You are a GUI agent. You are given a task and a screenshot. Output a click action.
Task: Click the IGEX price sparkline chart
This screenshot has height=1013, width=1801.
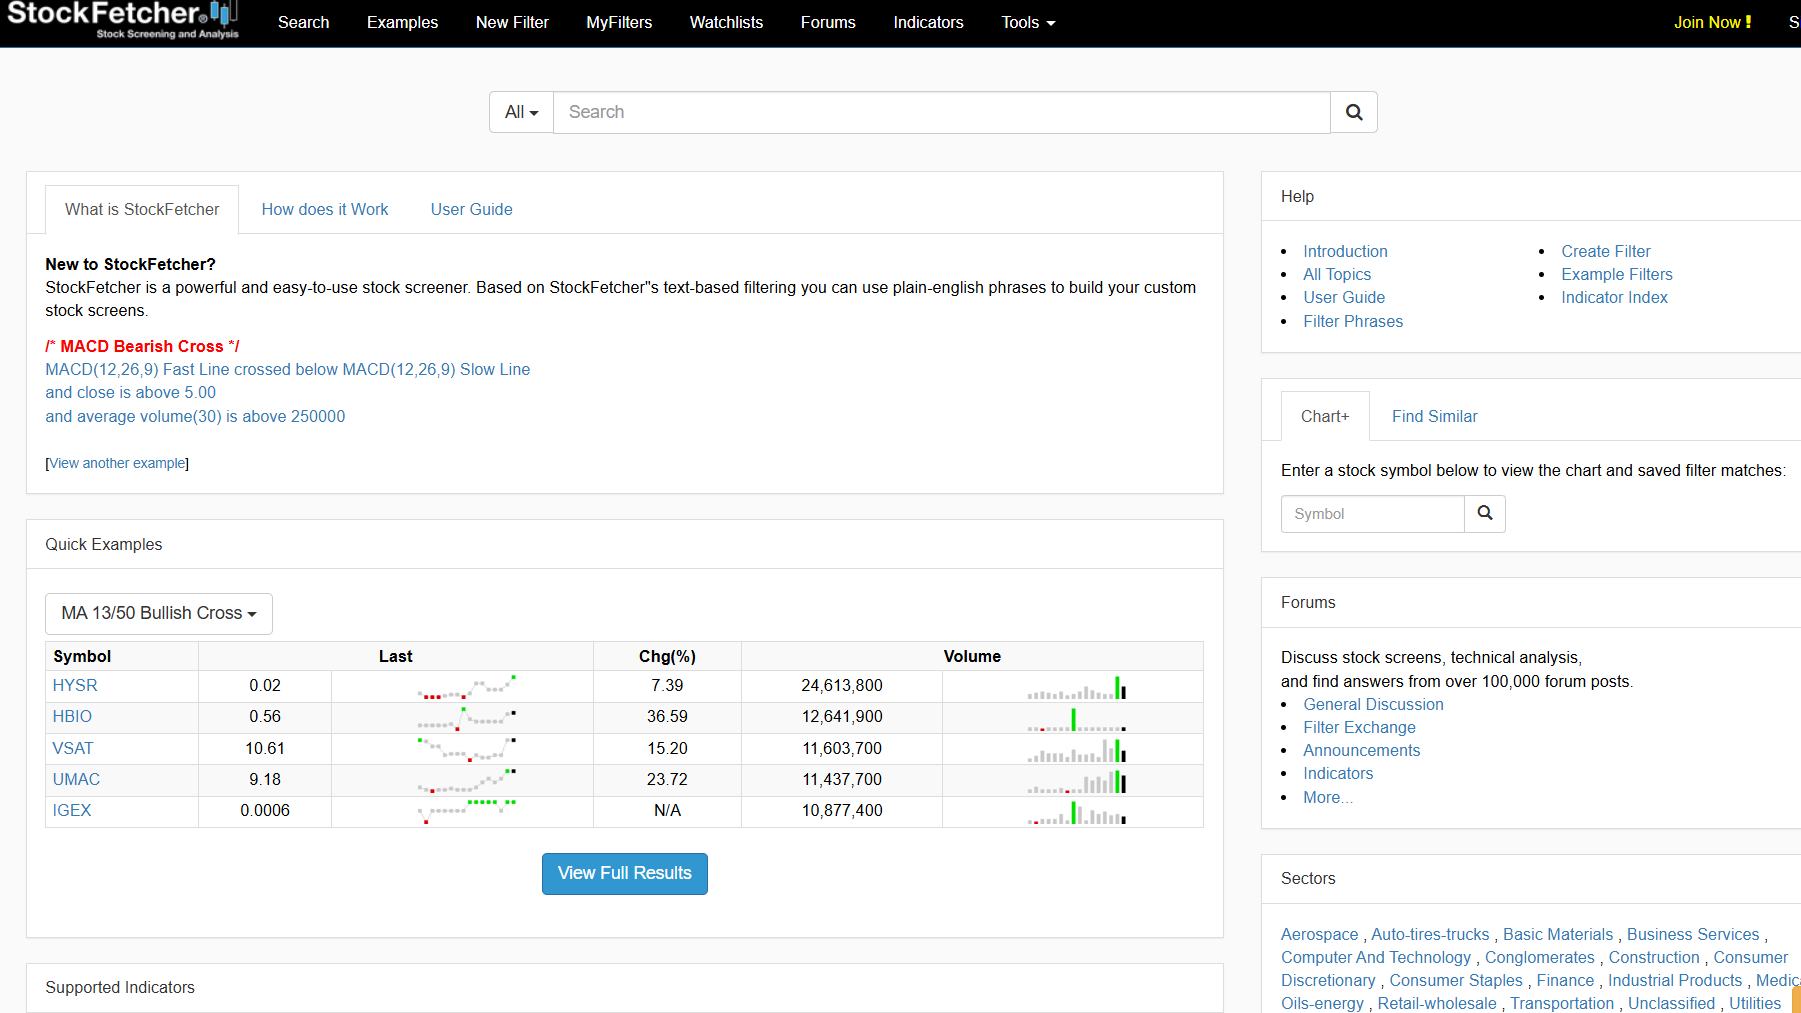pos(466,811)
